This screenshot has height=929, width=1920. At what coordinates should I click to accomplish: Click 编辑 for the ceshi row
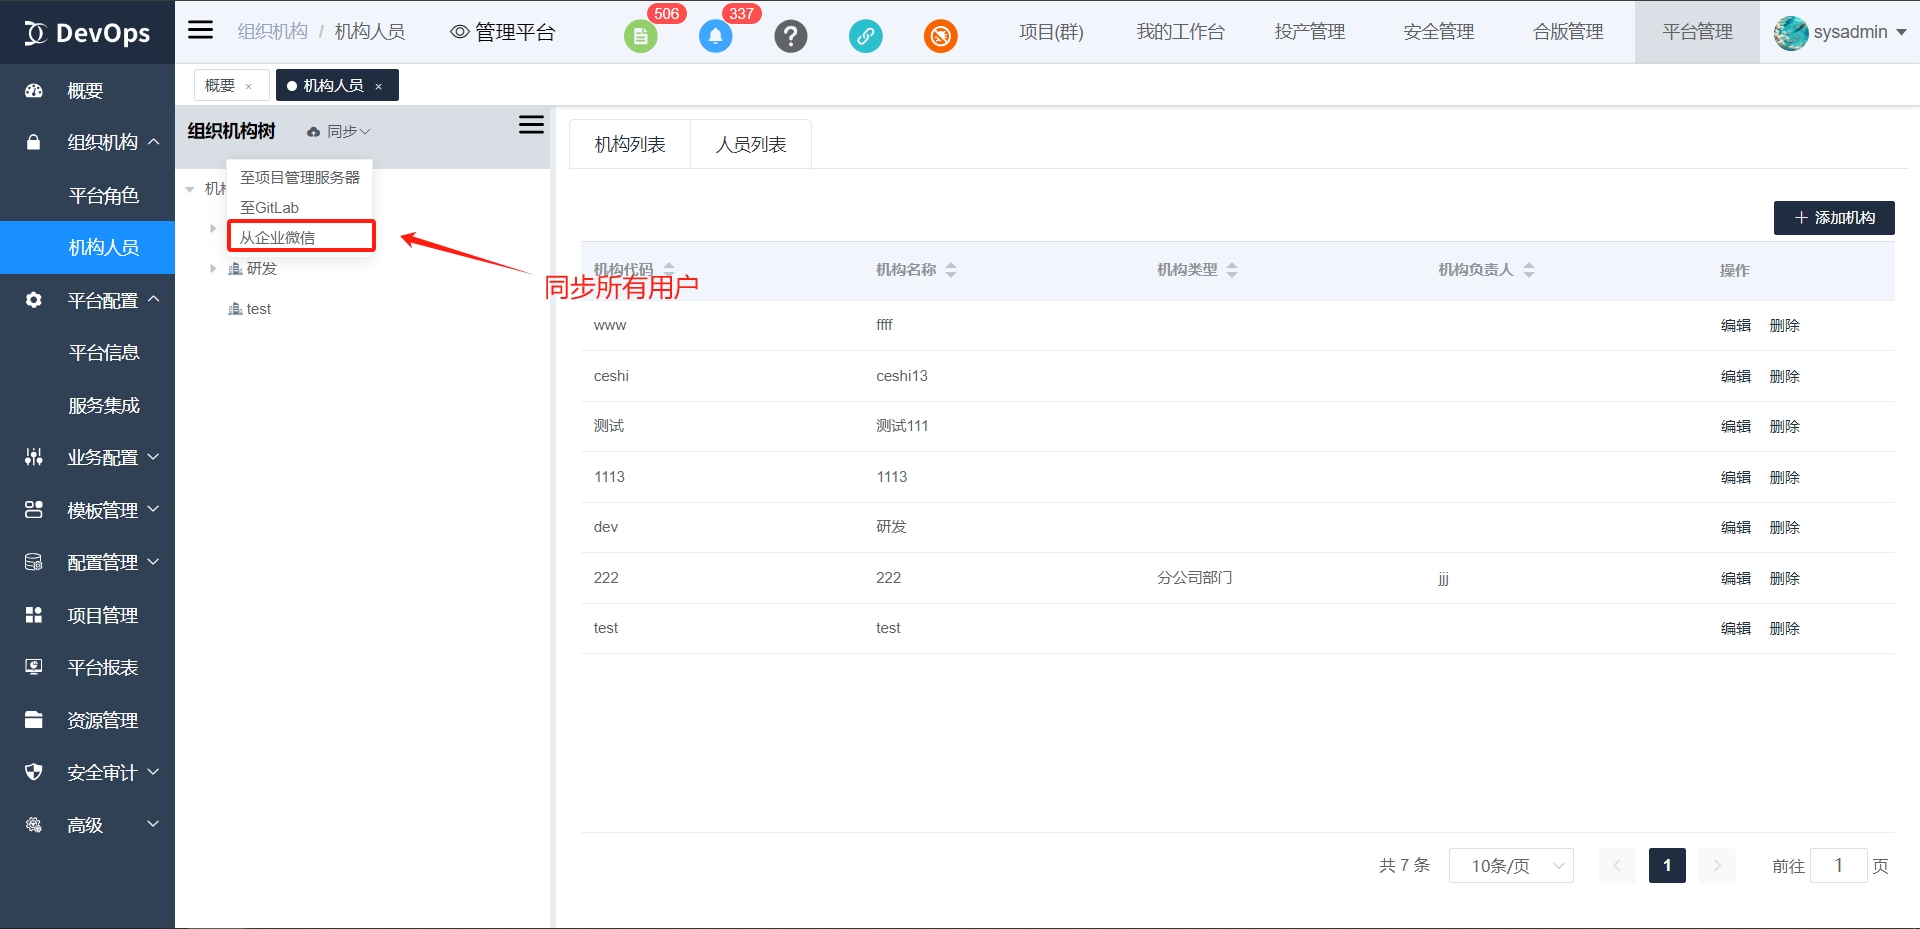click(x=1735, y=377)
